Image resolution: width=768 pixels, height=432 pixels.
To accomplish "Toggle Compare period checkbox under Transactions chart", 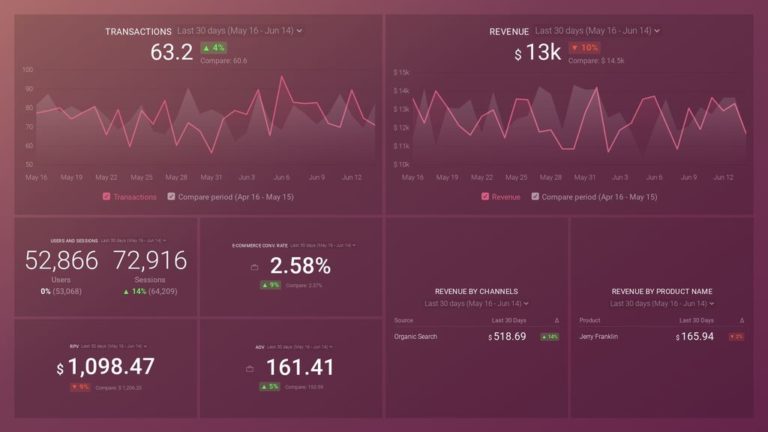I will (x=171, y=197).
